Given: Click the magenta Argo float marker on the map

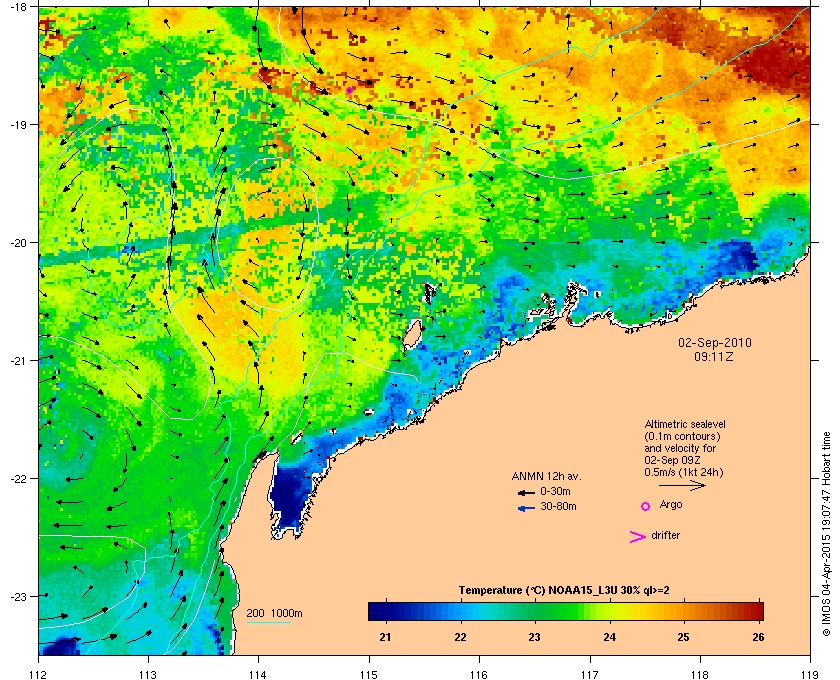Looking at the screenshot, I should [x=349, y=90].
